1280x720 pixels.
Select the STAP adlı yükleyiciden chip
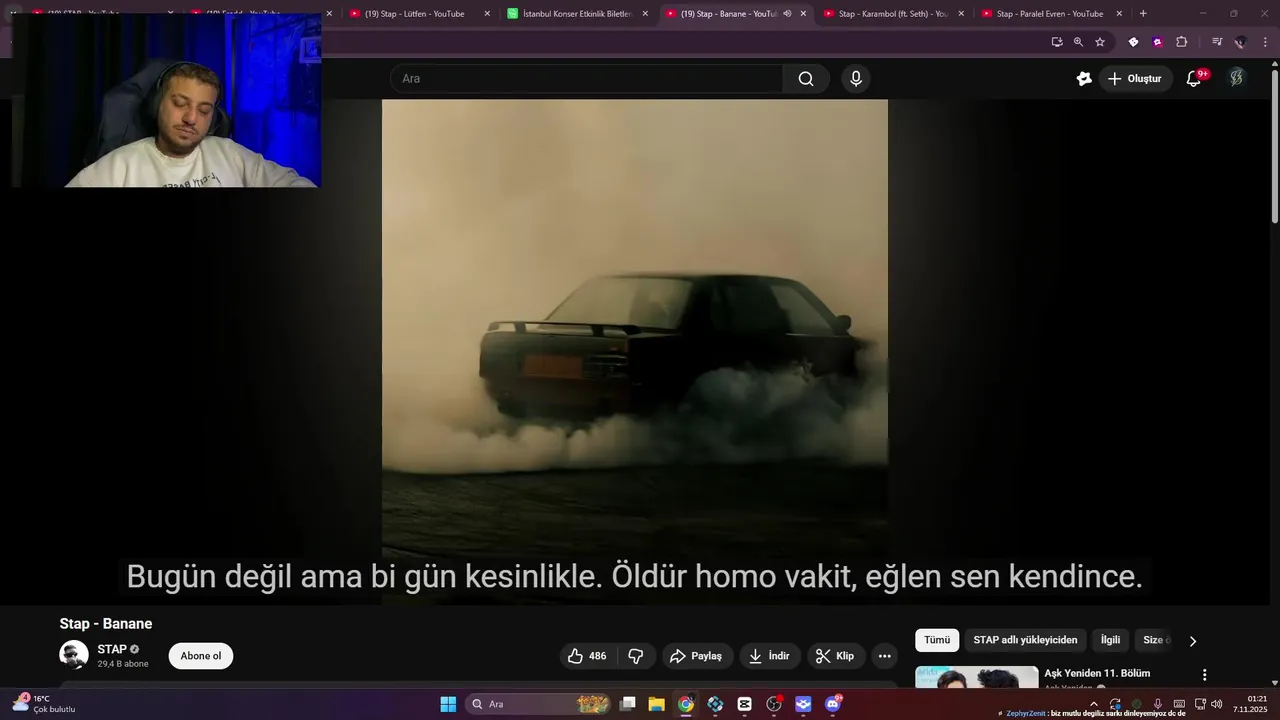(1025, 640)
